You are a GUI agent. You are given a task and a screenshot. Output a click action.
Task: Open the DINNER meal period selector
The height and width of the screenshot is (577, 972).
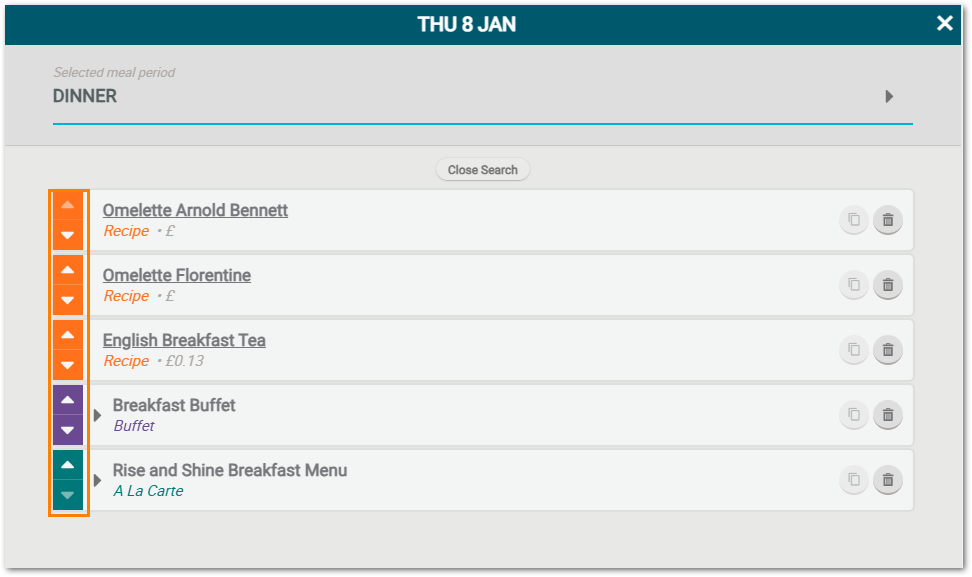[888, 97]
